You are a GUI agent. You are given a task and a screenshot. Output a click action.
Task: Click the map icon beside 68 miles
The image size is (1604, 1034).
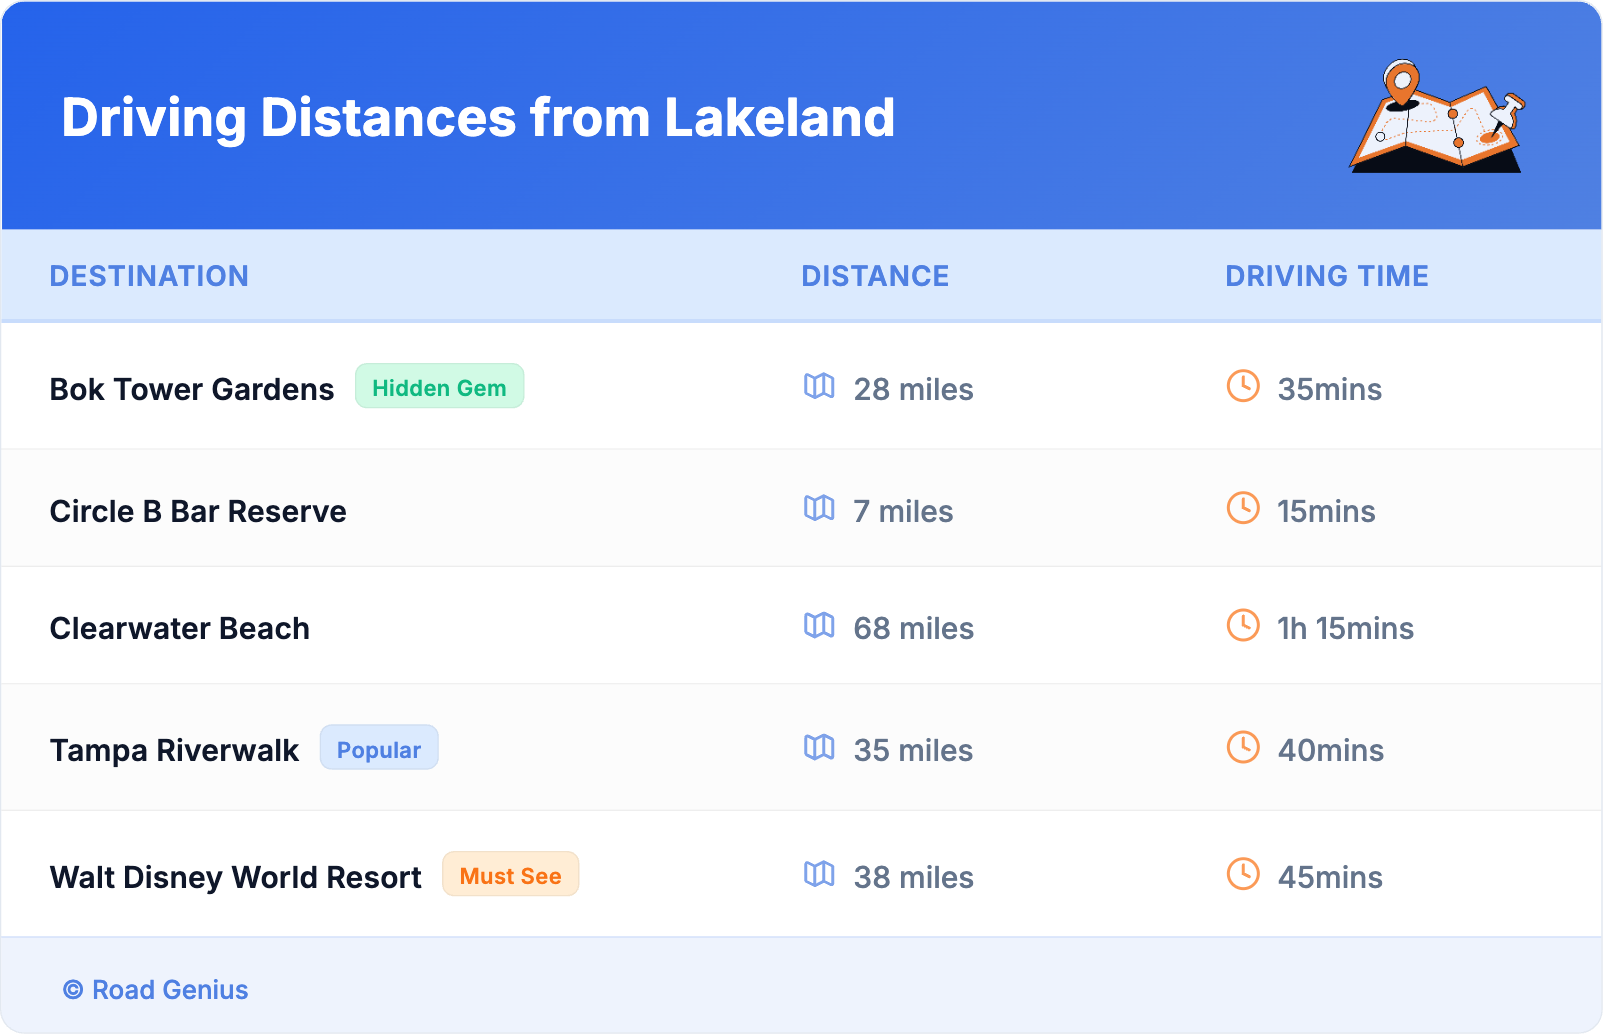point(819,626)
